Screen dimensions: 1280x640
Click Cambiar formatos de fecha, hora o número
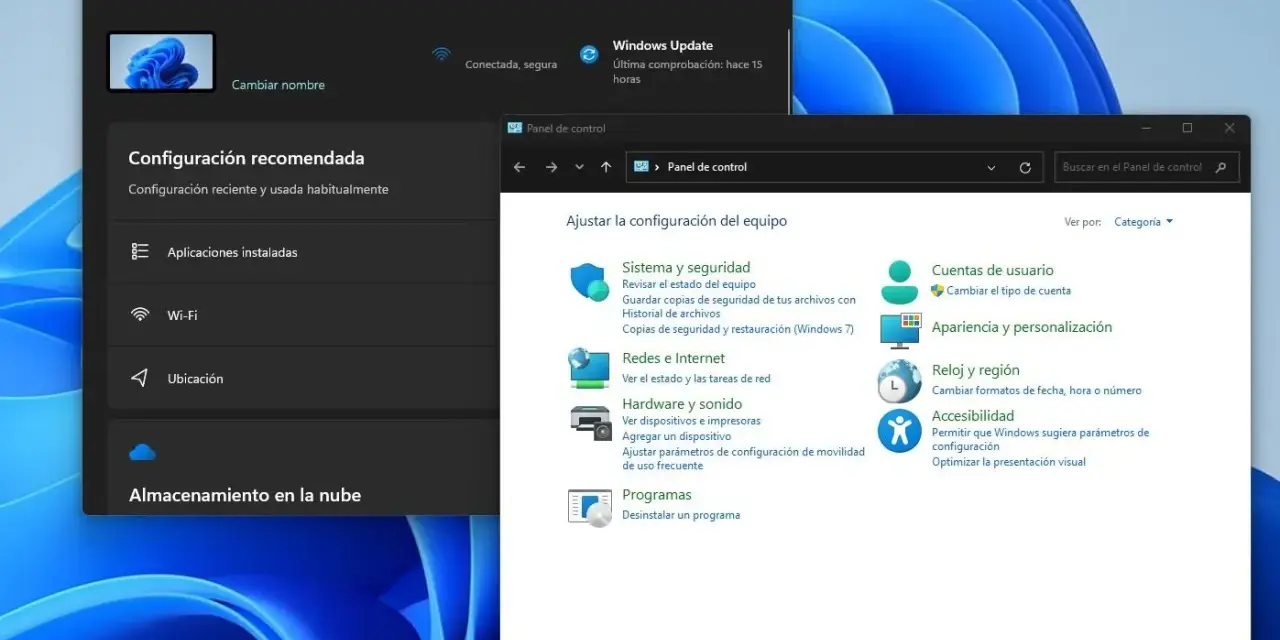point(1037,391)
